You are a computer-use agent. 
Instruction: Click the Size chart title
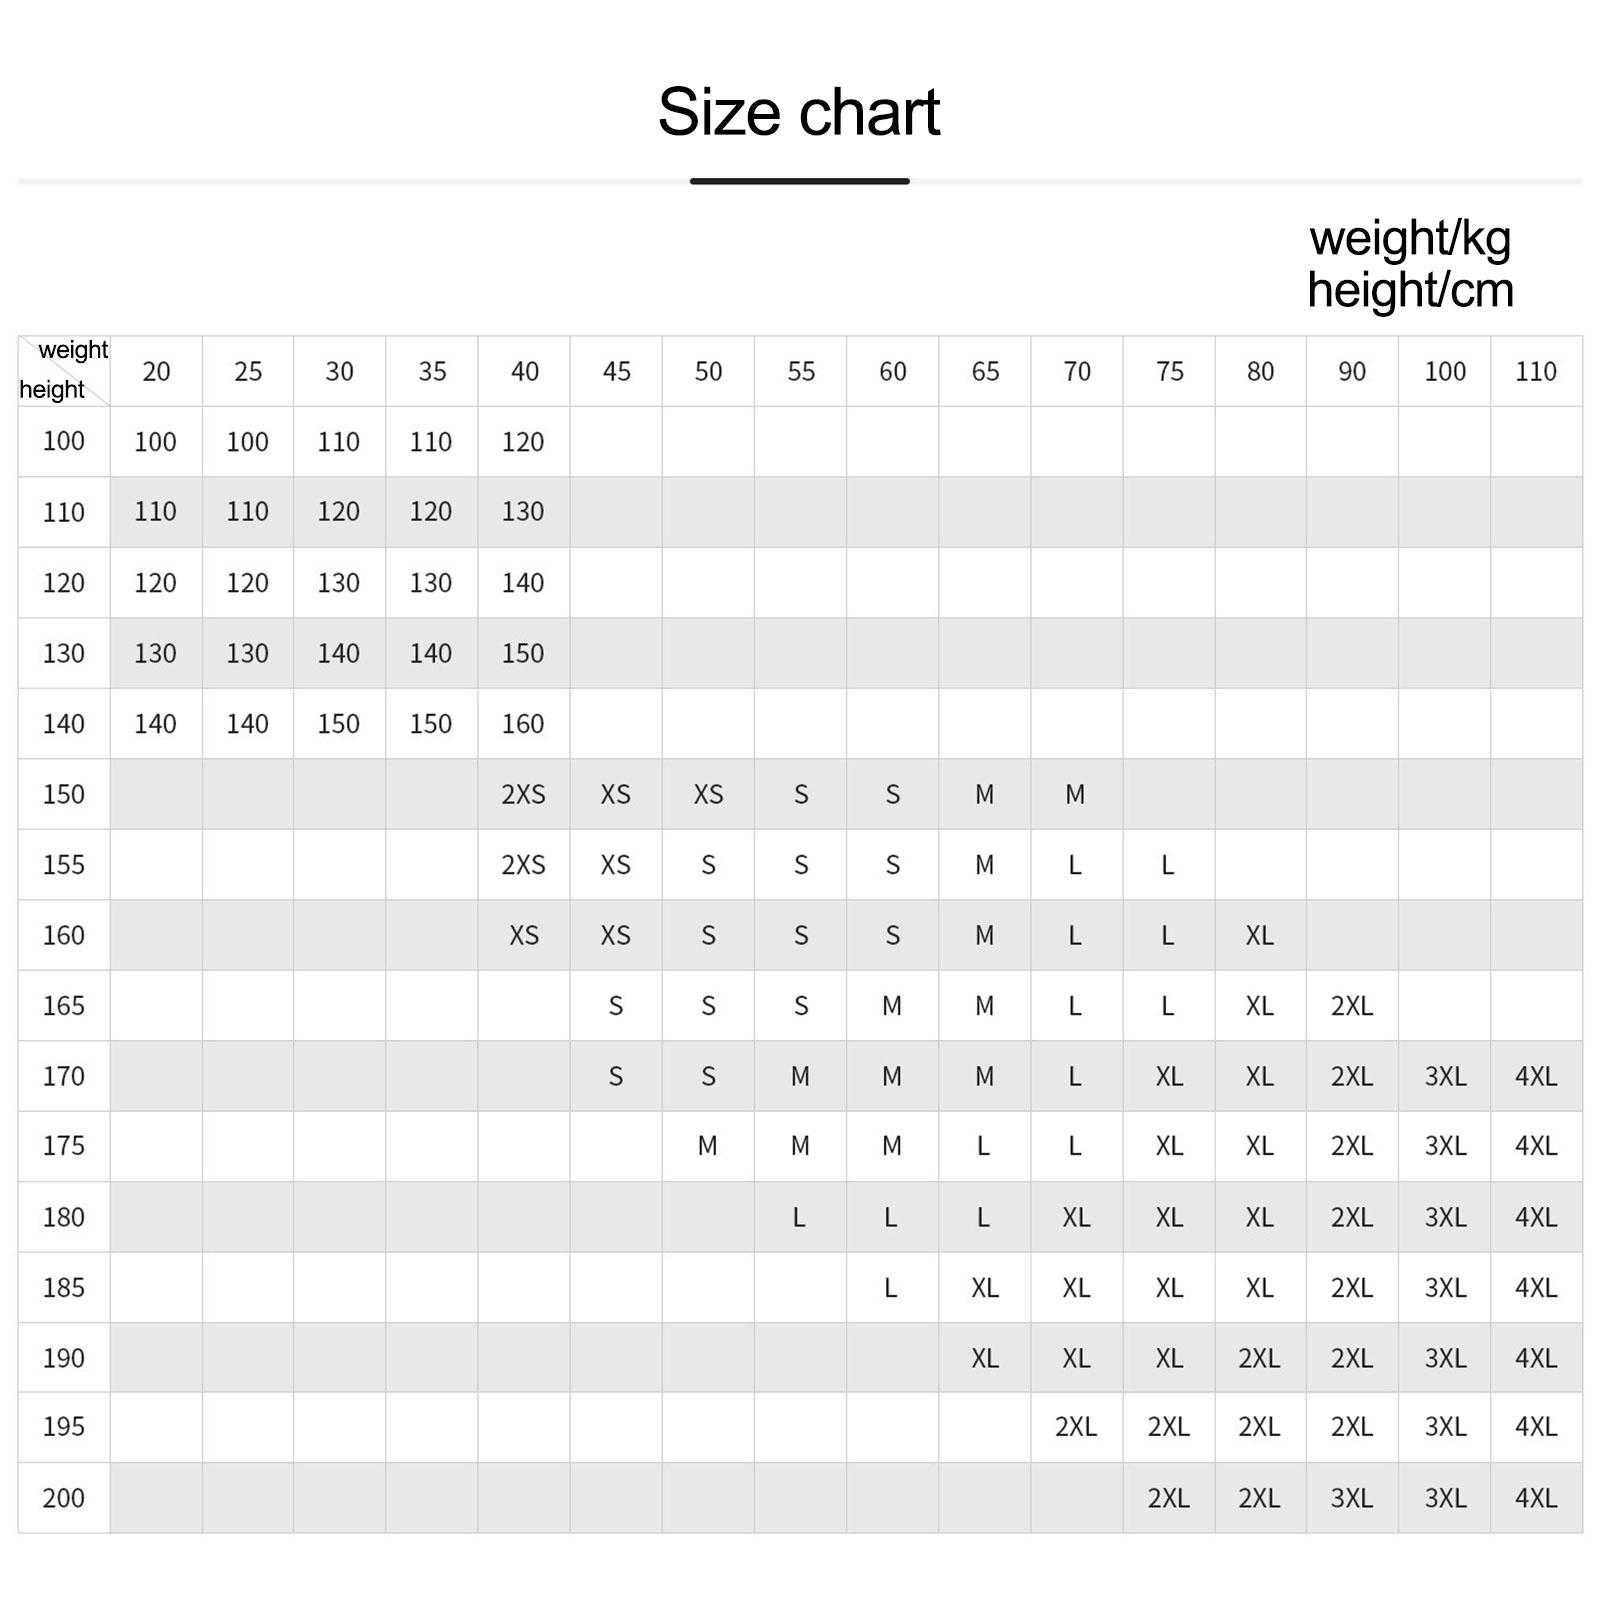click(x=799, y=111)
